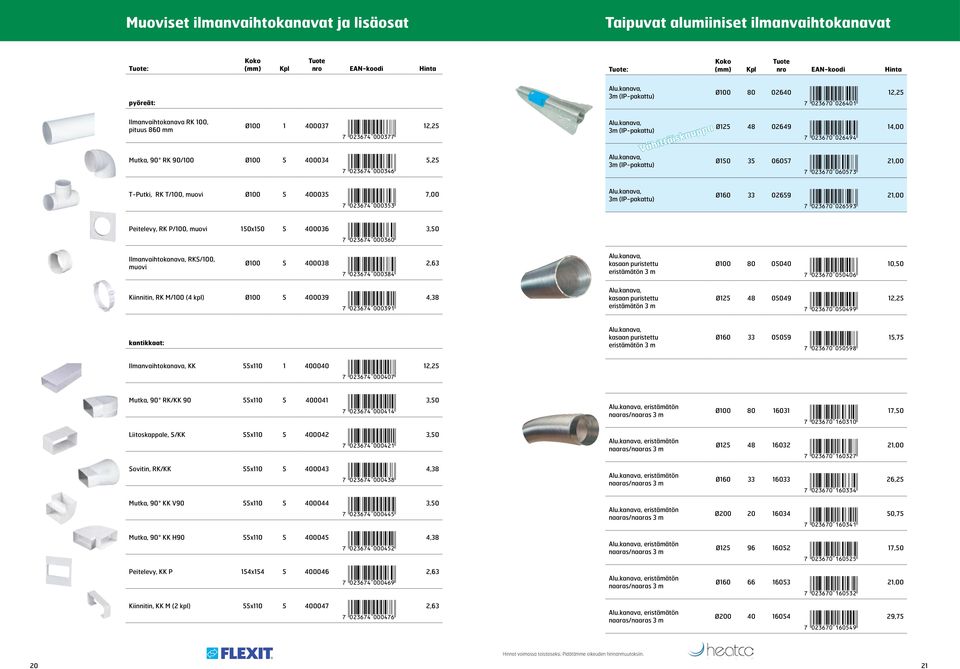960x669 pixels.
Task: Click quantity 96 for product 16052
Action: point(751,548)
